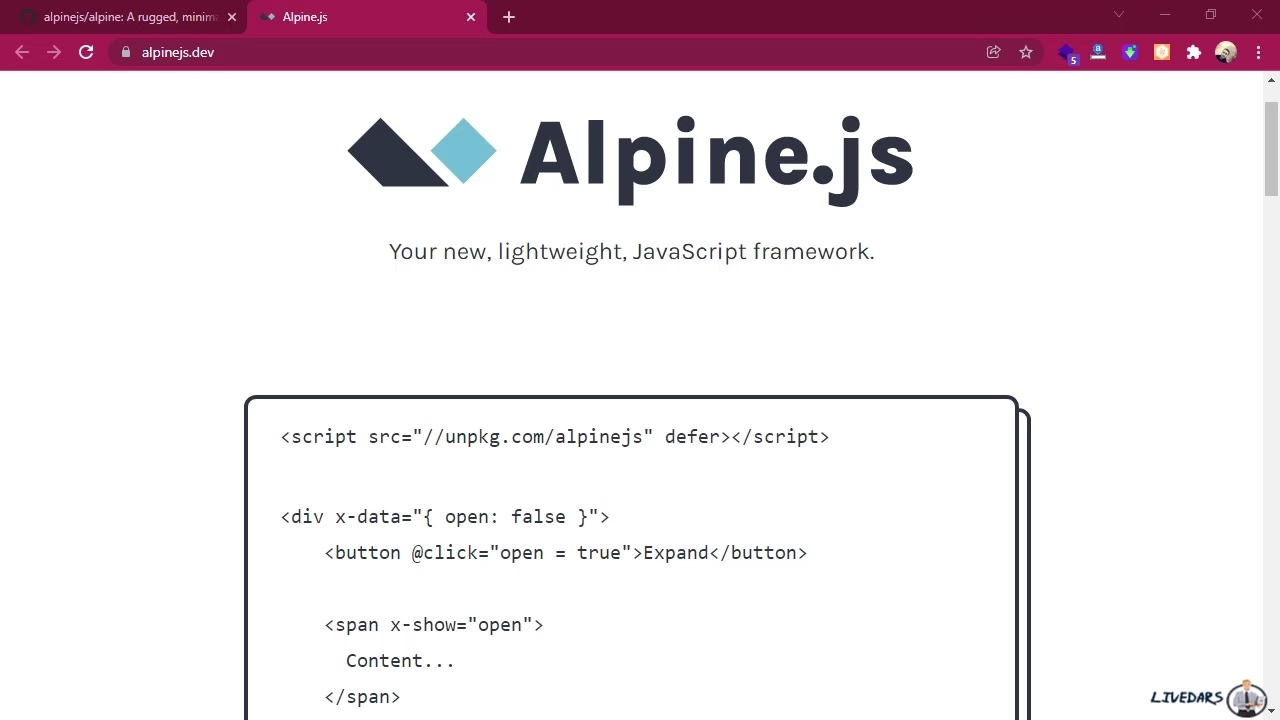Share this page using the share icon
The height and width of the screenshot is (720, 1280).
(x=993, y=52)
